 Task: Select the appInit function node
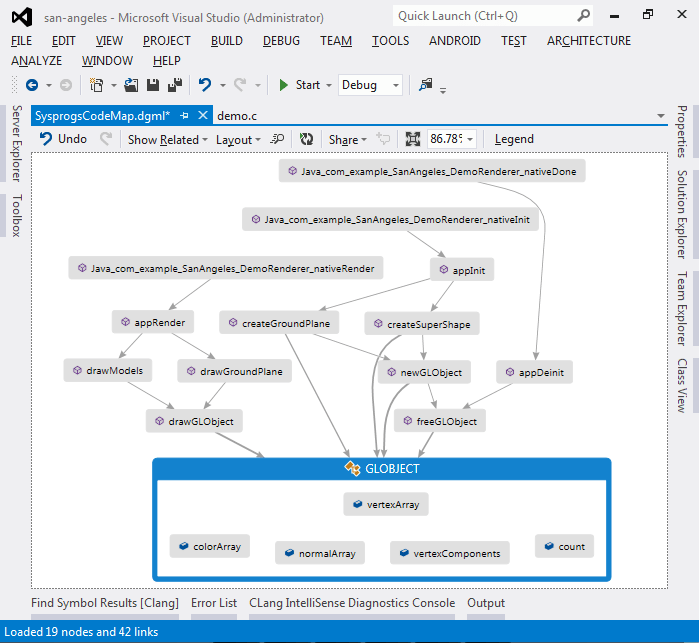[x=462, y=269]
